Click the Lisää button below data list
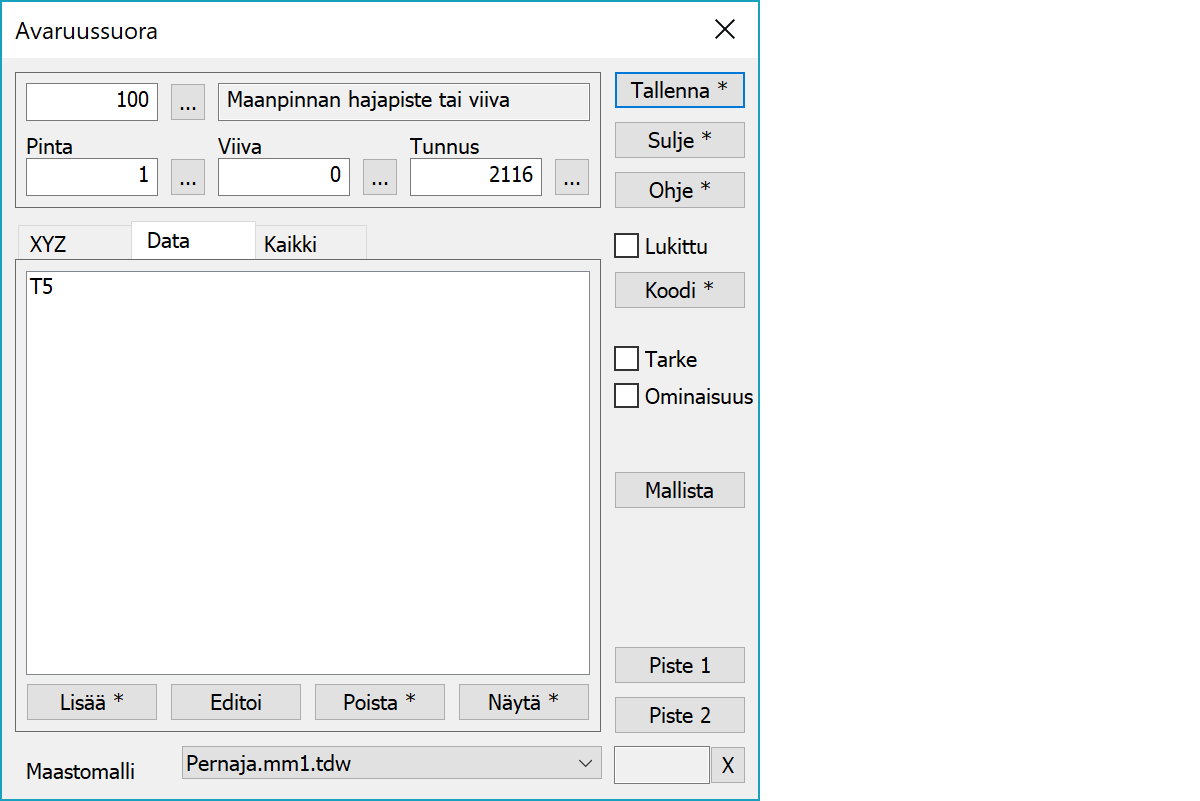Image resolution: width=1200 pixels, height=801 pixels. (92, 702)
